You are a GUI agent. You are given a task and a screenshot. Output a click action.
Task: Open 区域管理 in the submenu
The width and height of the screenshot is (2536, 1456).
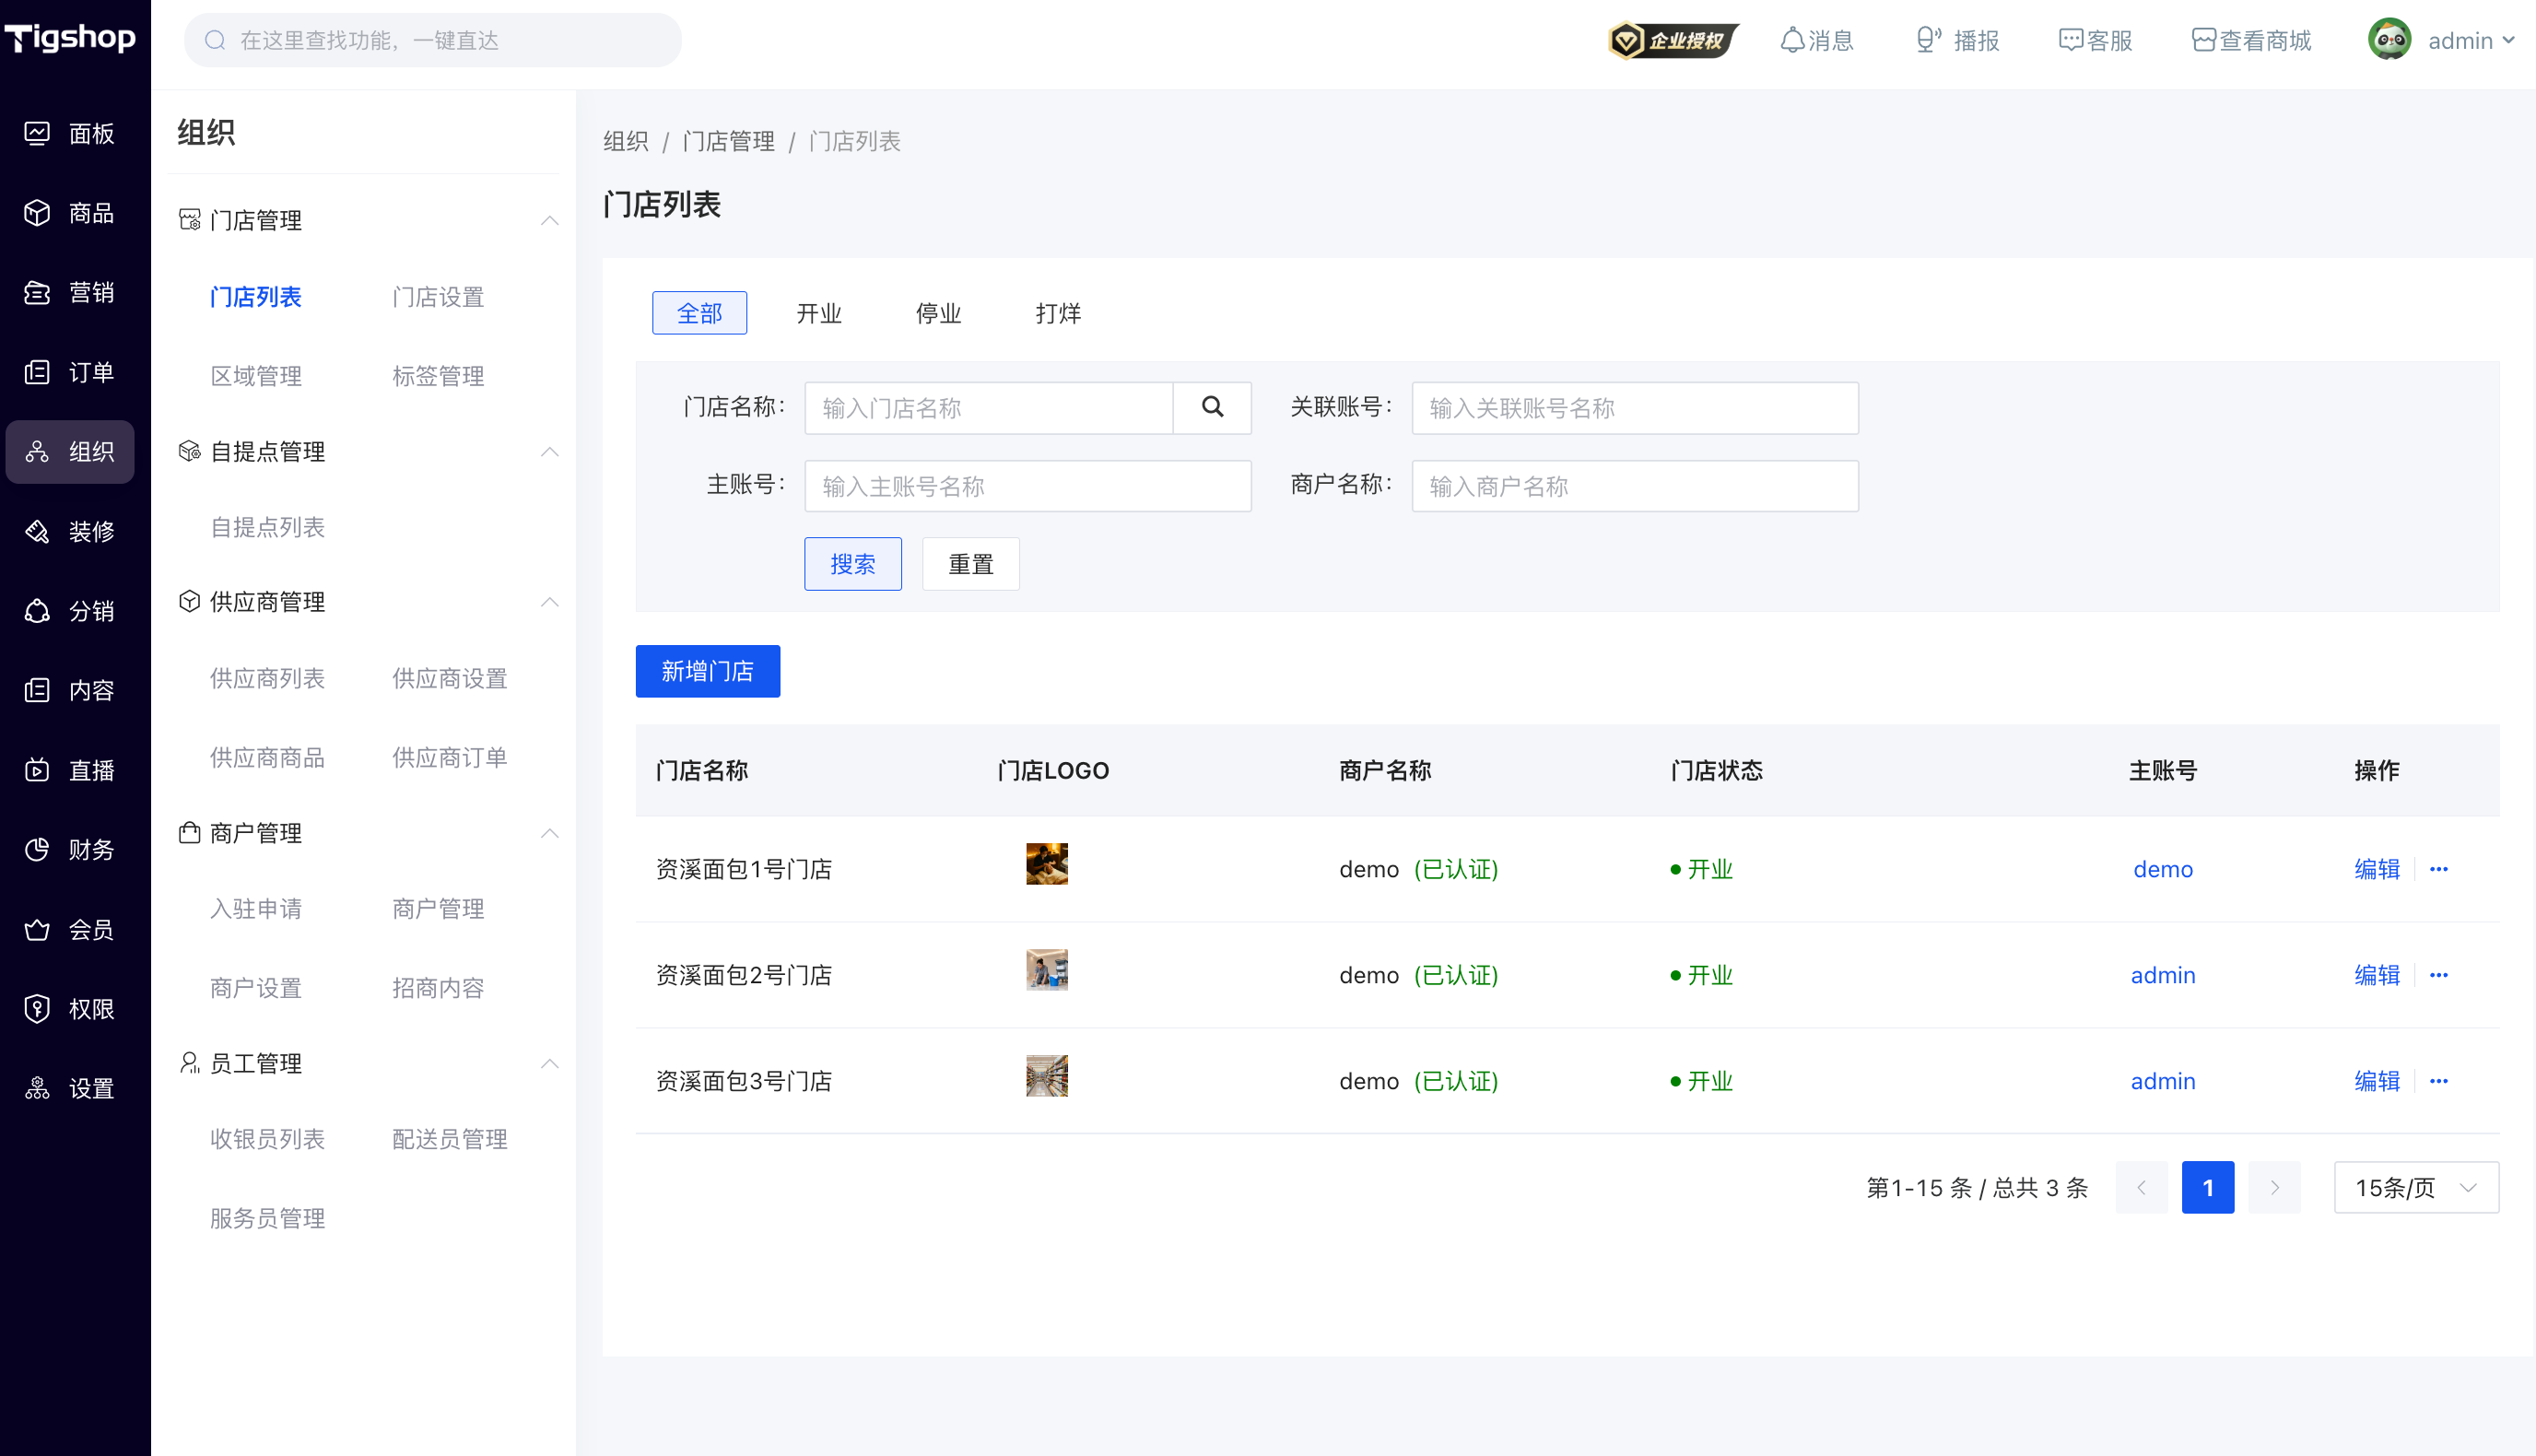coord(256,376)
